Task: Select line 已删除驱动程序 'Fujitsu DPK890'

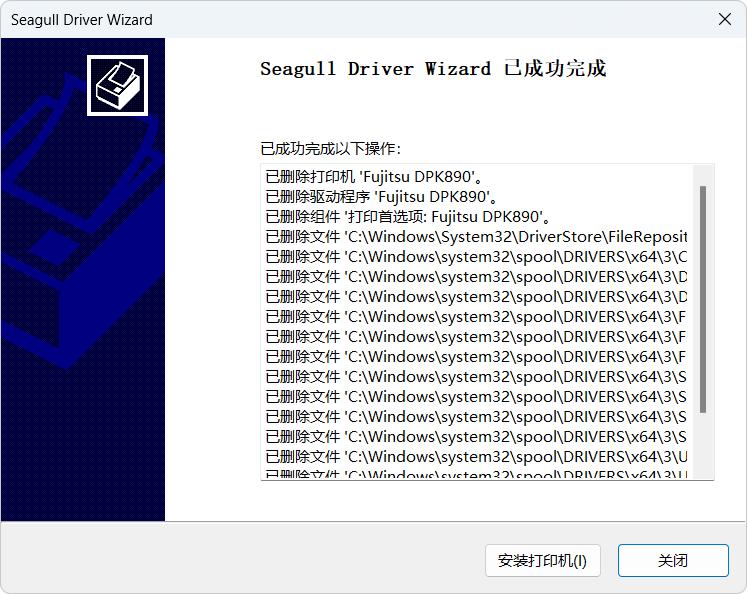Action: 382,197
